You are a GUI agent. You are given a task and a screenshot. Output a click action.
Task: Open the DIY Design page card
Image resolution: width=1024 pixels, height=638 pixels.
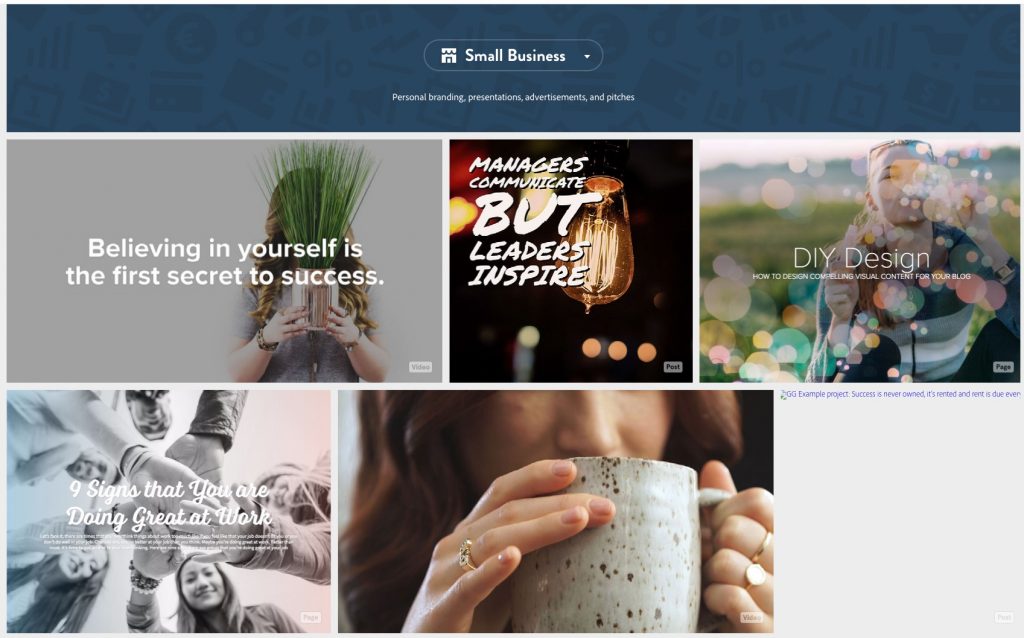[859, 261]
